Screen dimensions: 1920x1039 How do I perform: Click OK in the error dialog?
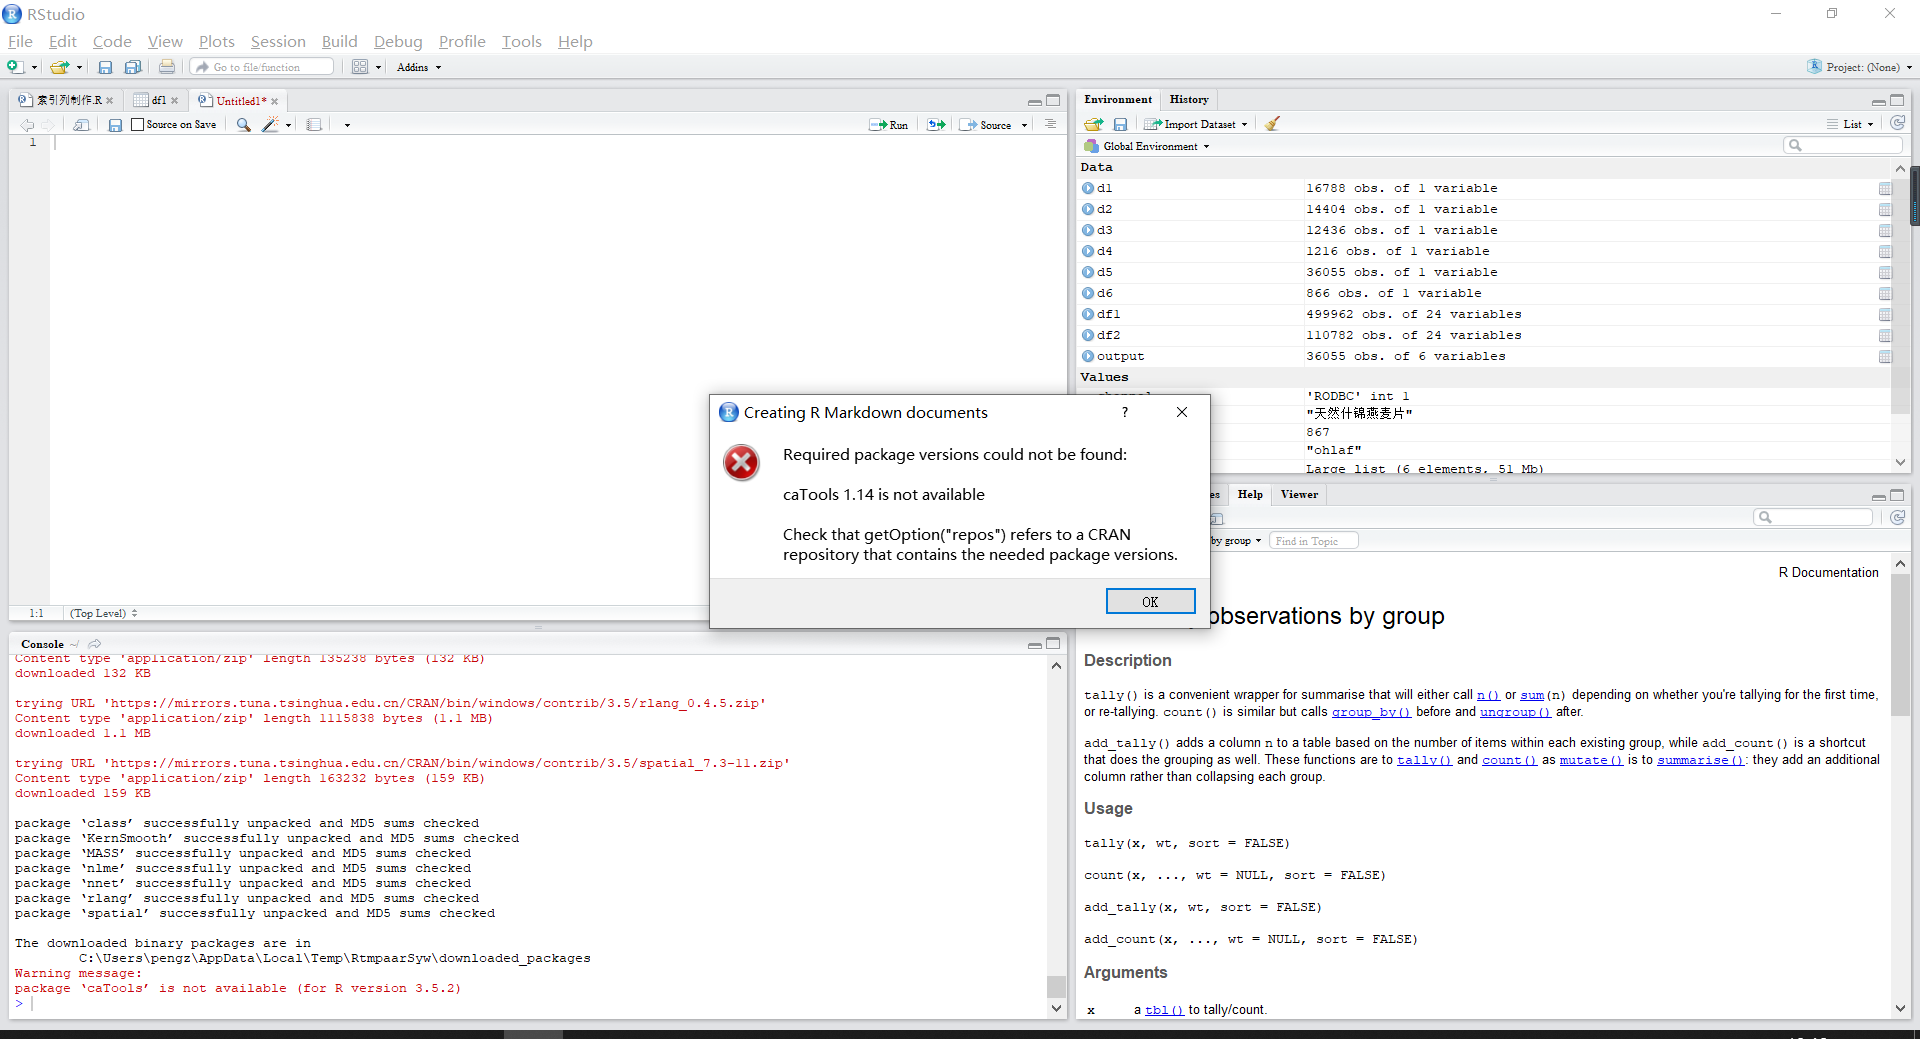pos(1150,601)
